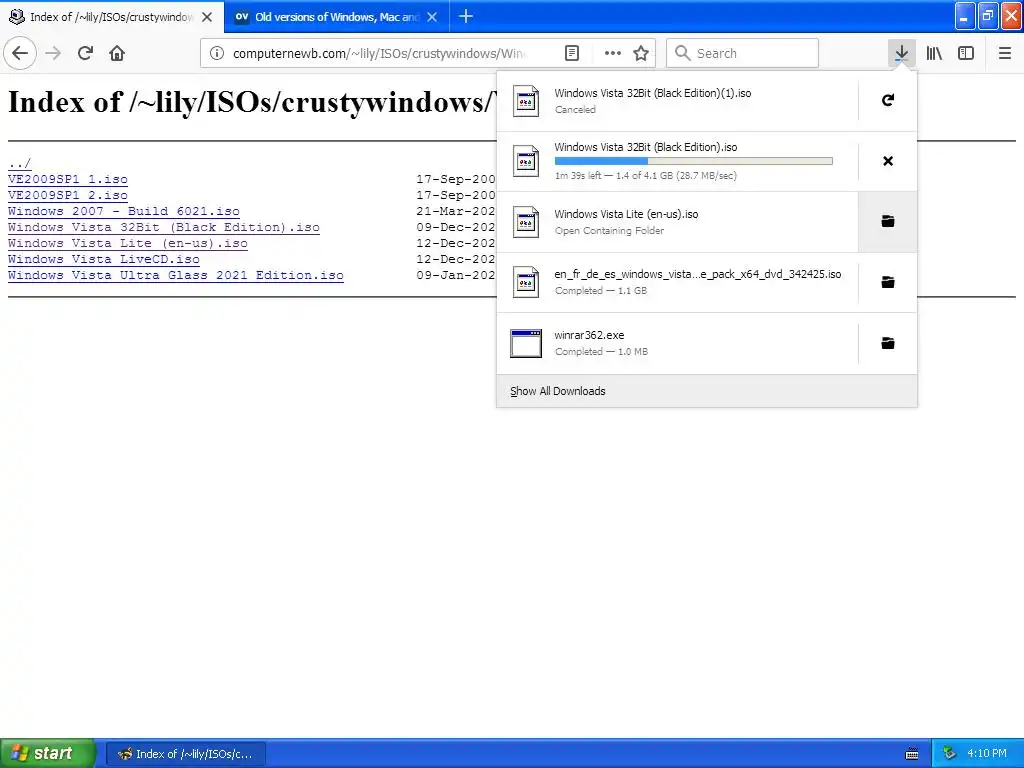Go back to the previous page
Image resolution: width=1024 pixels, height=768 pixels.
point(20,53)
